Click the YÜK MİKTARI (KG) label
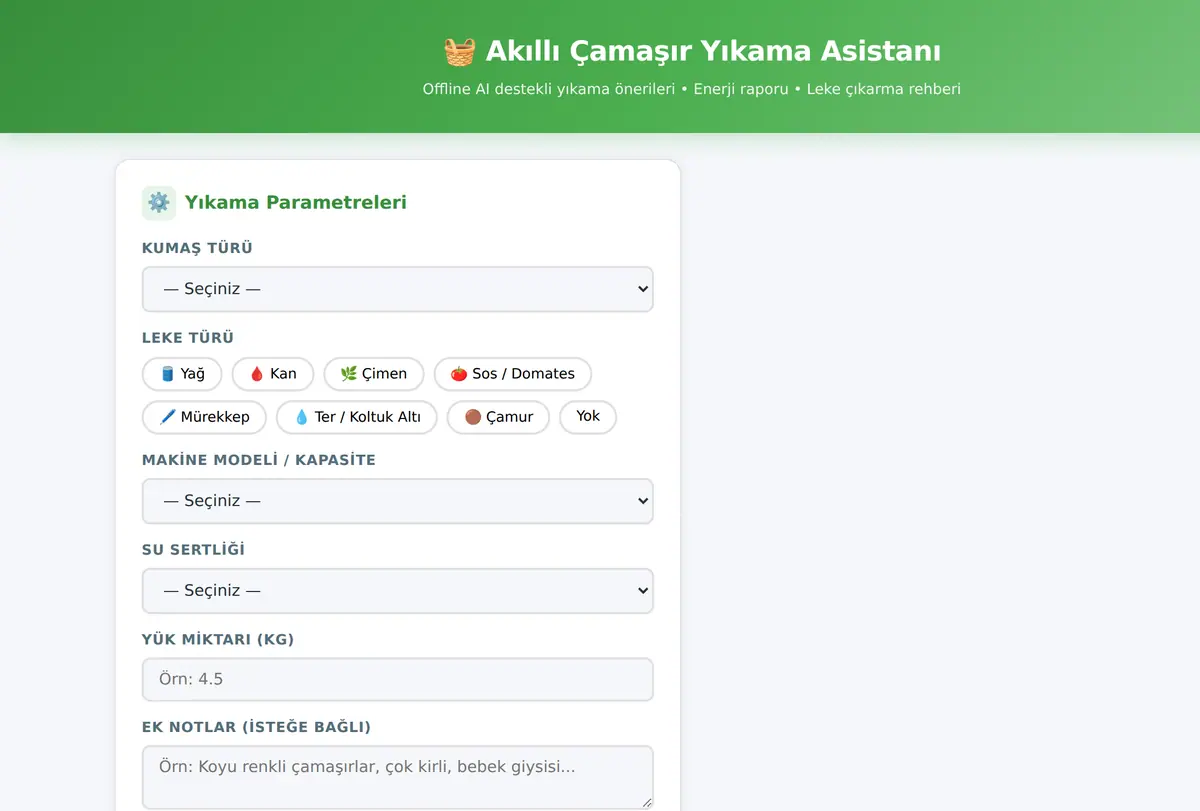The height and width of the screenshot is (811, 1200). pyautogui.click(x=218, y=639)
